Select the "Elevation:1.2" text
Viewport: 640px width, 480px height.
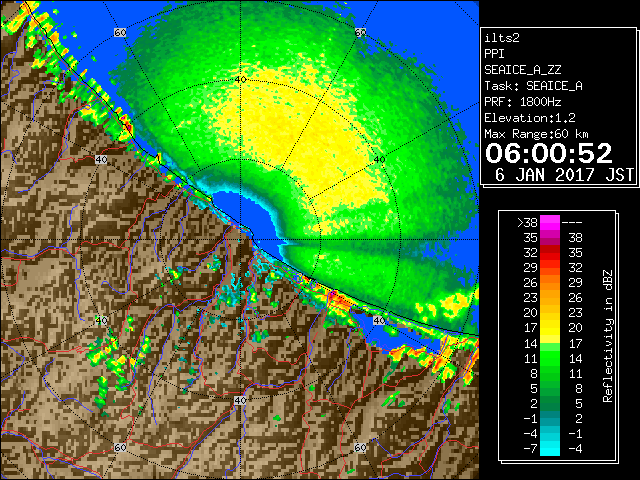pyautogui.click(x=530, y=118)
